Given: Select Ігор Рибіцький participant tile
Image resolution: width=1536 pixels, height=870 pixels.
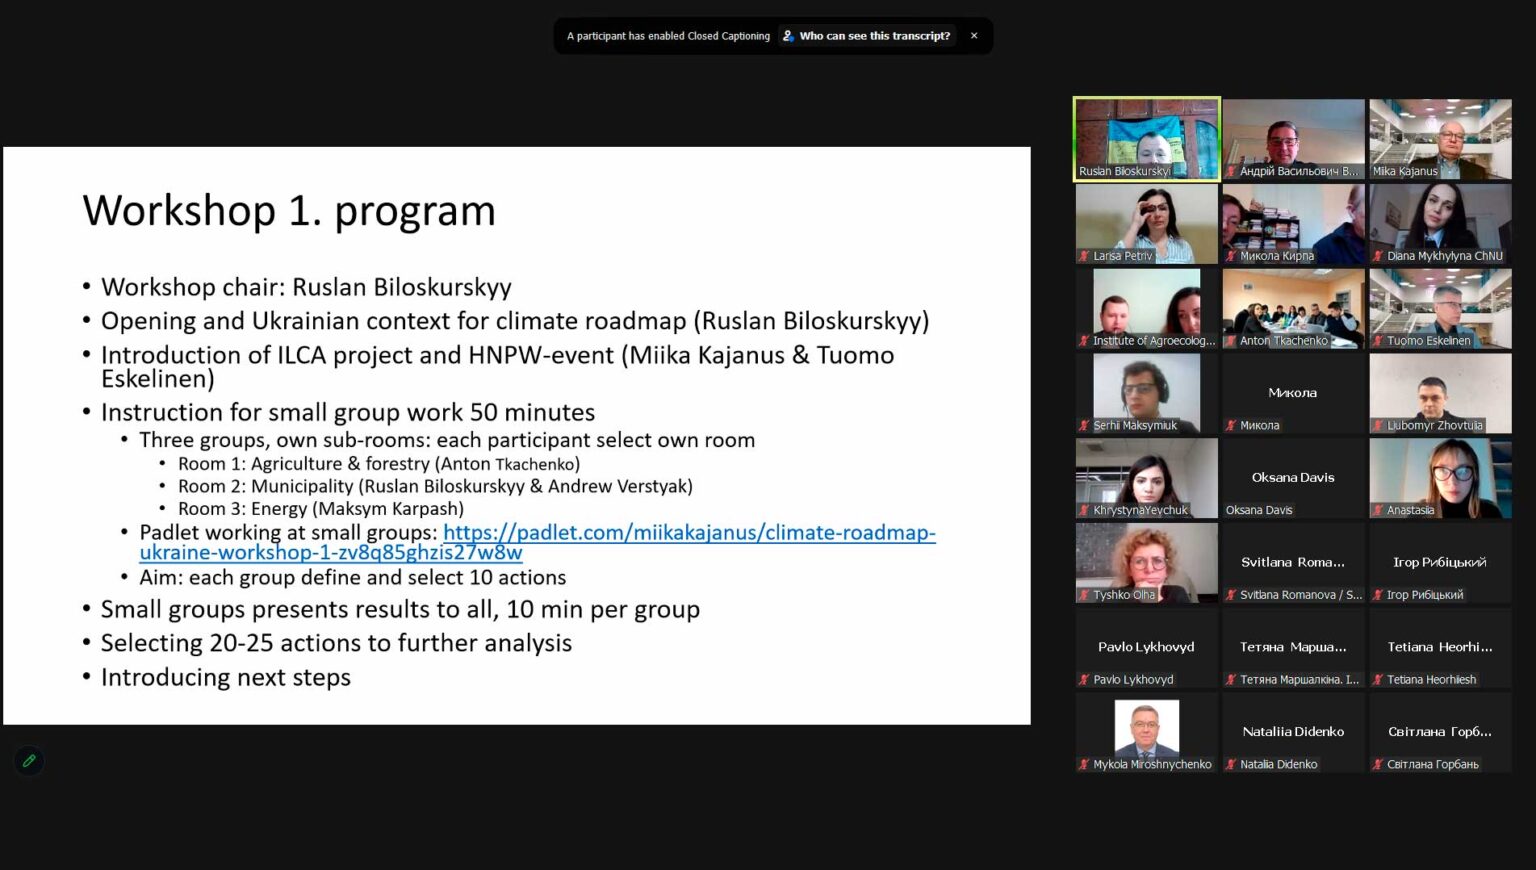Looking at the screenshot, I should click(1440, 563).
